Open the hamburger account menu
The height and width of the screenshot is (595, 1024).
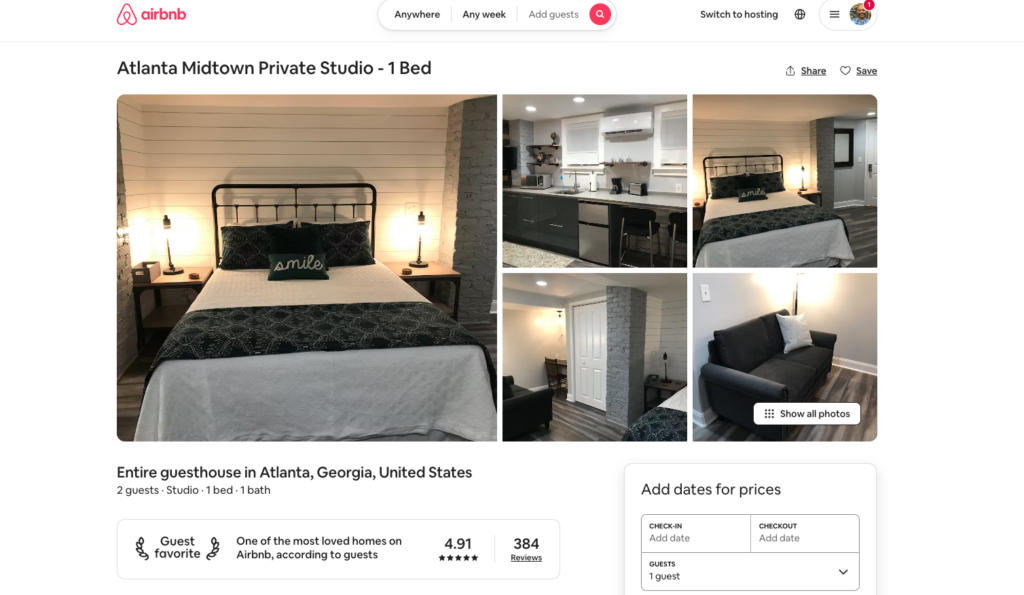click(x=834, y=14)
